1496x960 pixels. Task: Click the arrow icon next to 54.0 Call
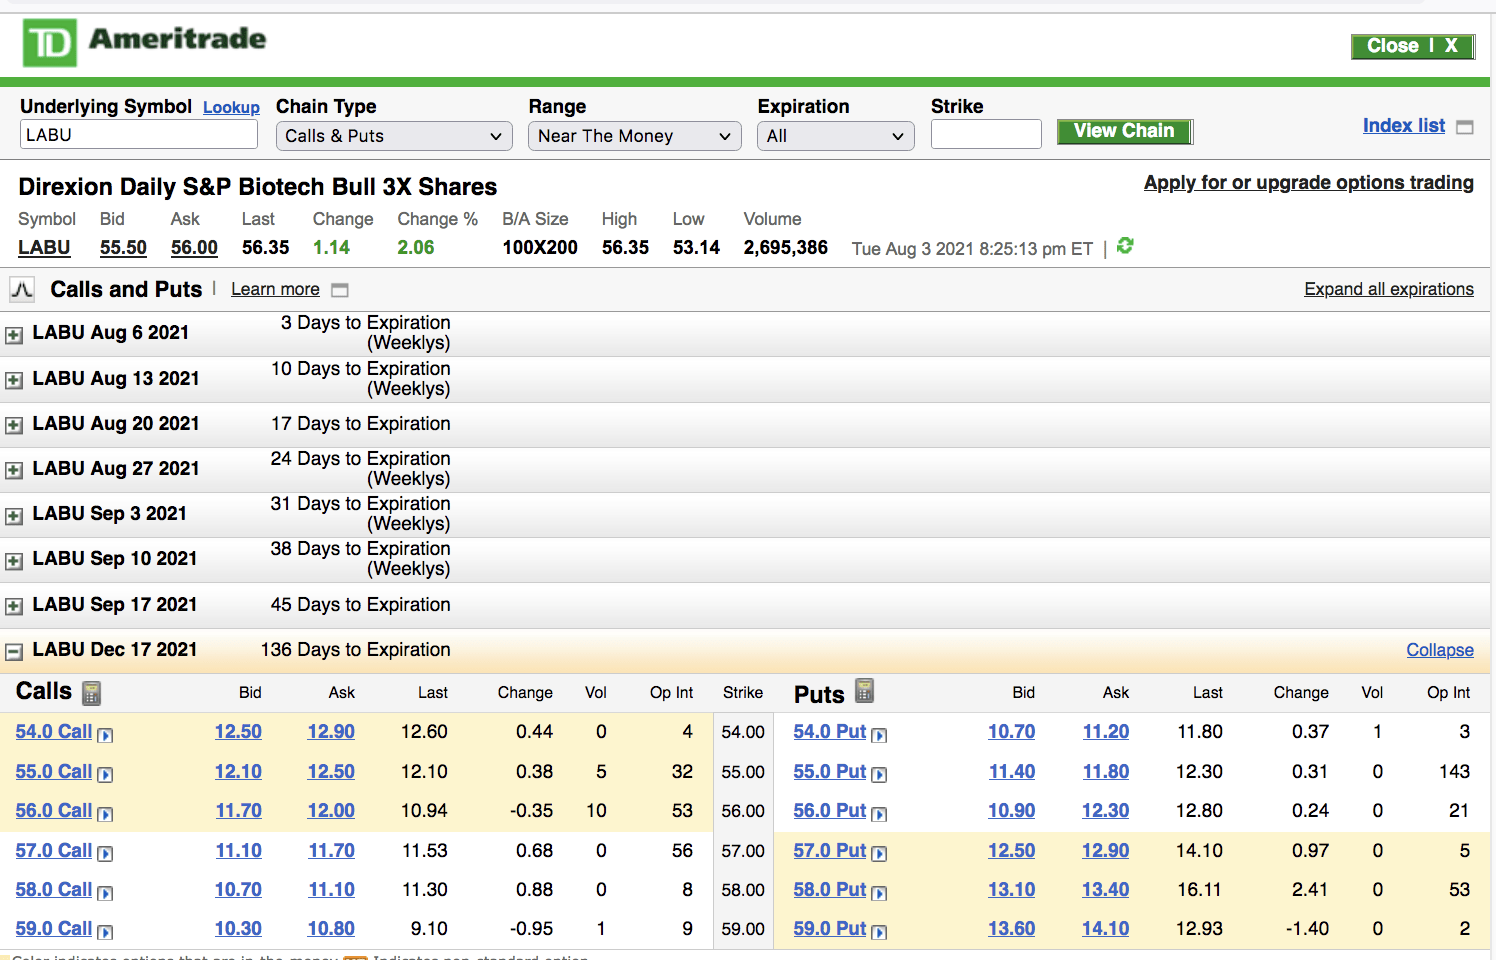[105, 735]
